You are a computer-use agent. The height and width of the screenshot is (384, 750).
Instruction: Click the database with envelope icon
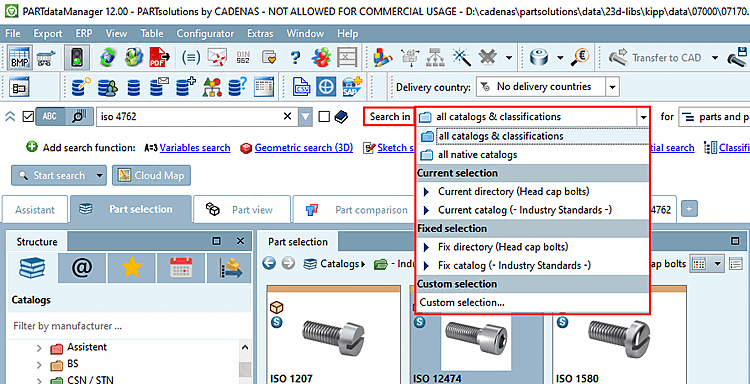click(160, 87)
